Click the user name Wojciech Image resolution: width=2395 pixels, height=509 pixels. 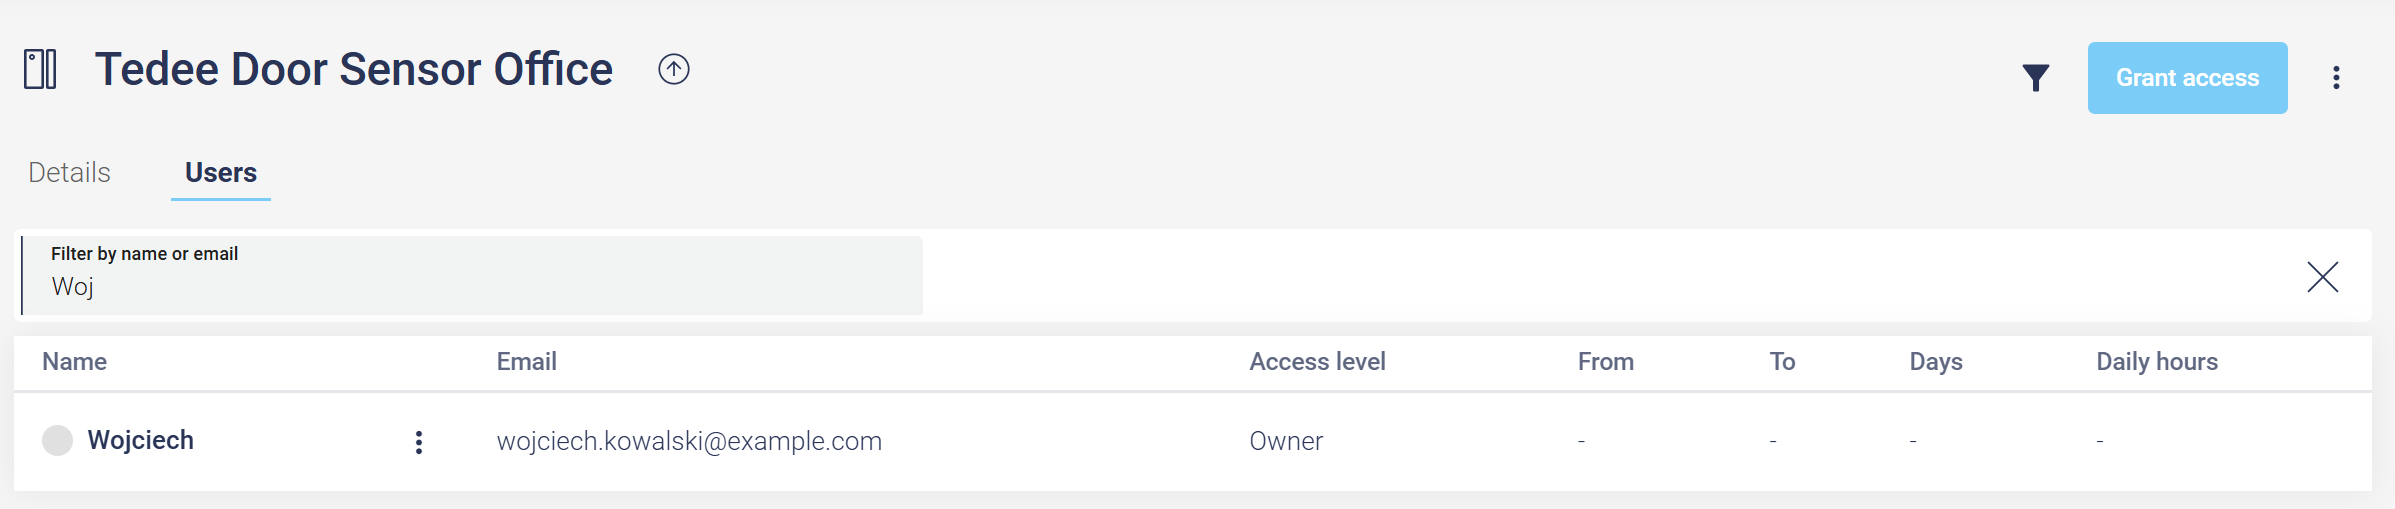[141, 440]
